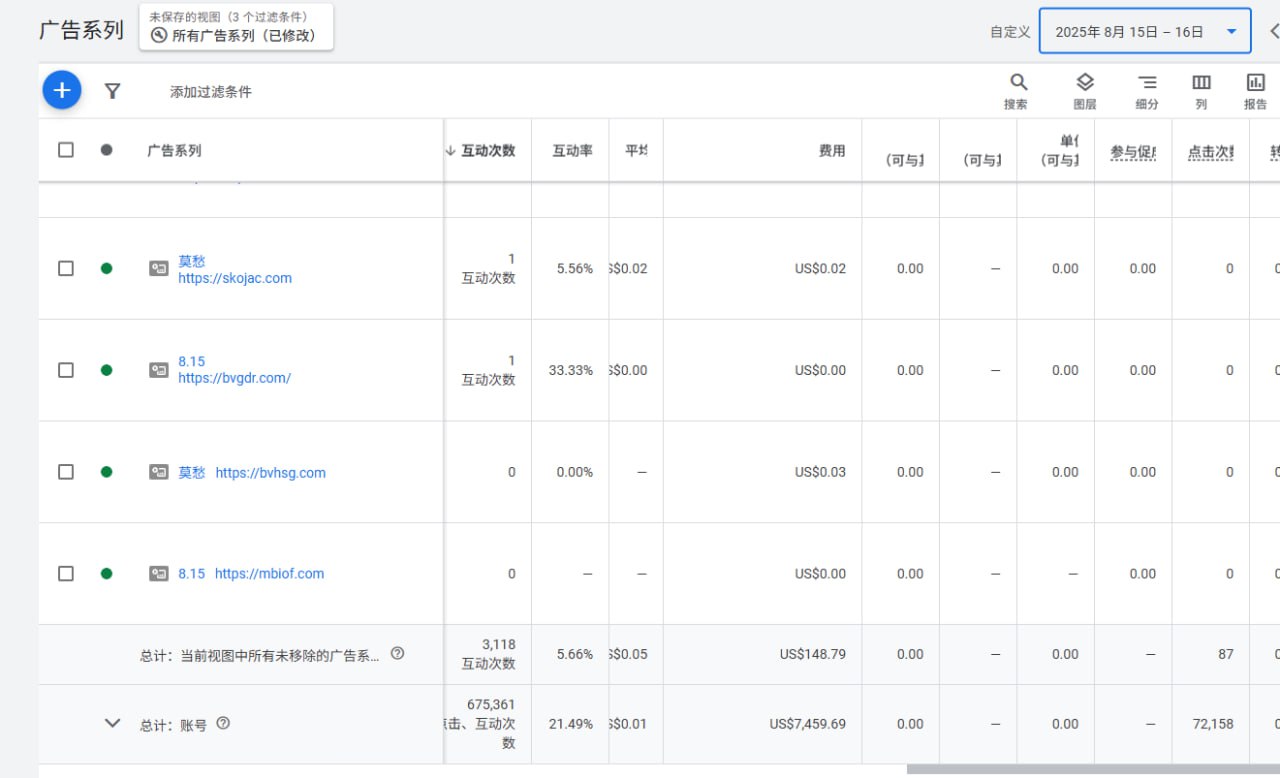Click the blue plus new campaign button

[62, 91]
